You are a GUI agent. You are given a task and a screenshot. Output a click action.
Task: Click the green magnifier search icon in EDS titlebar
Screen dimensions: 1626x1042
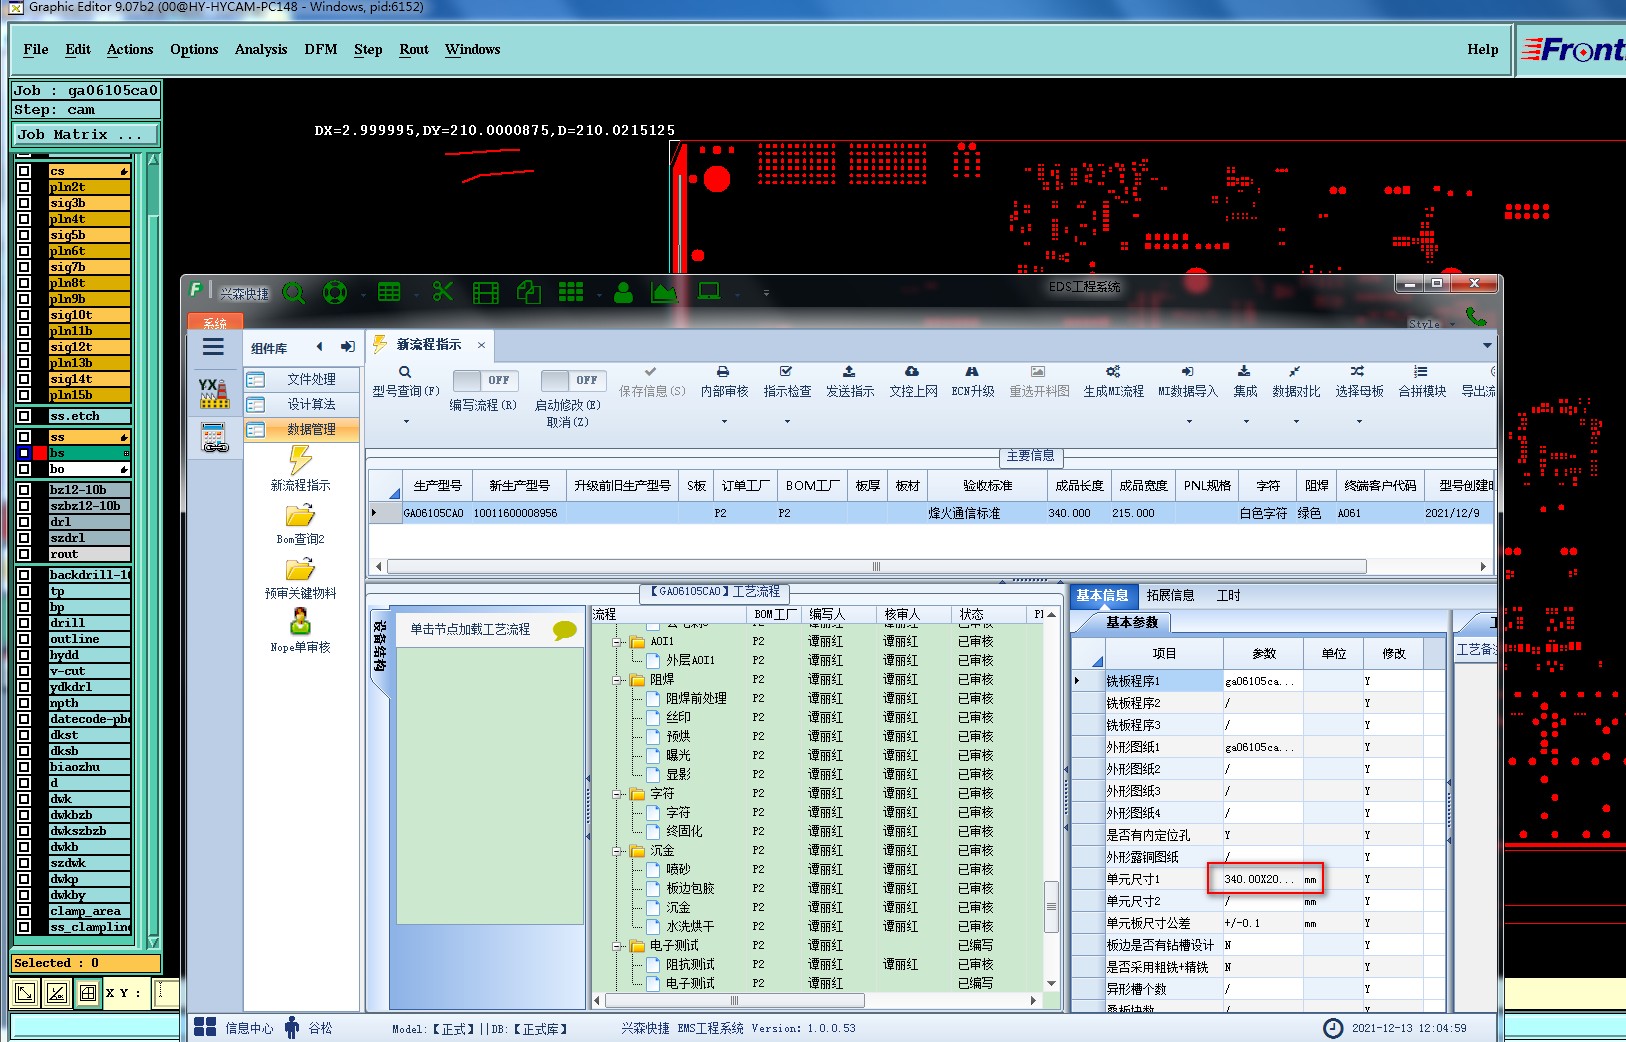(x=294, y=292)
